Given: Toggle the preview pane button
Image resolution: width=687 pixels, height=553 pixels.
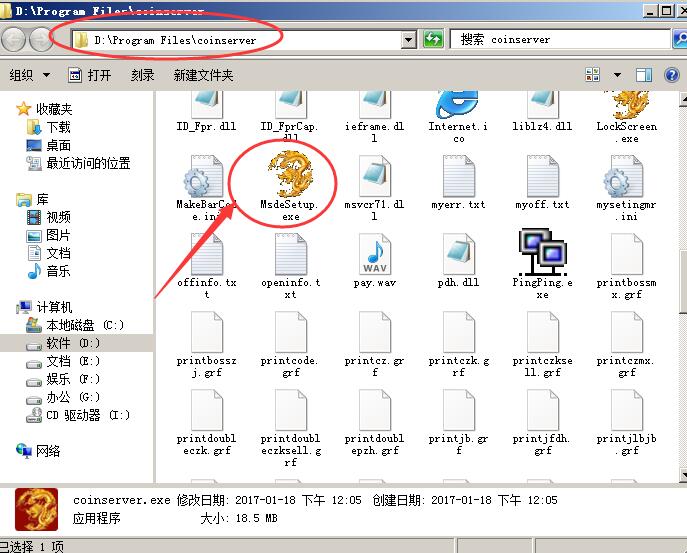Looking at the screenshot, I should click(x=644, y=75).
